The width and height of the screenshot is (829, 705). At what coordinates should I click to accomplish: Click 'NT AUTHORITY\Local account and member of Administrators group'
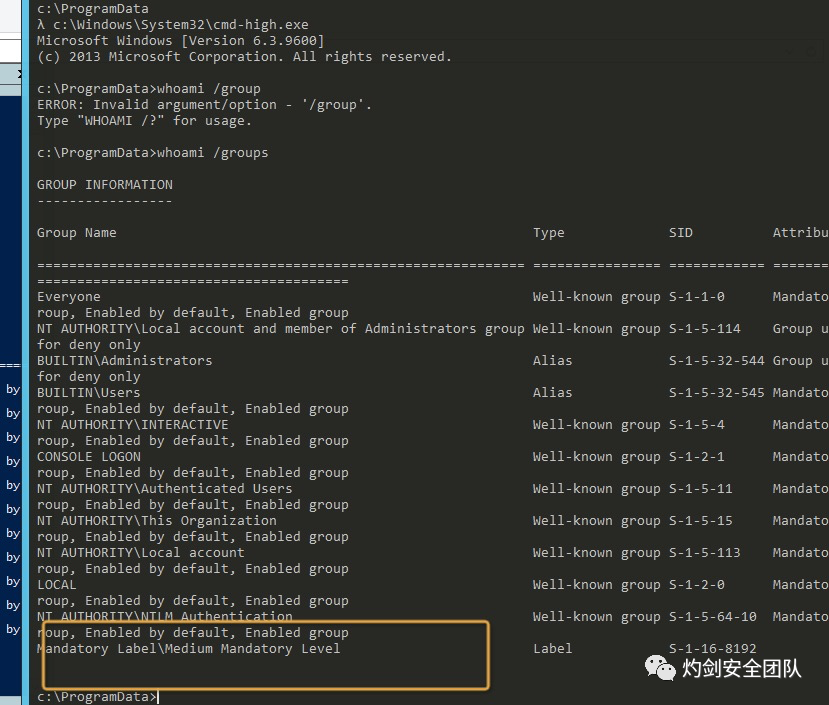pyautogui.click(x=281, y=328)
